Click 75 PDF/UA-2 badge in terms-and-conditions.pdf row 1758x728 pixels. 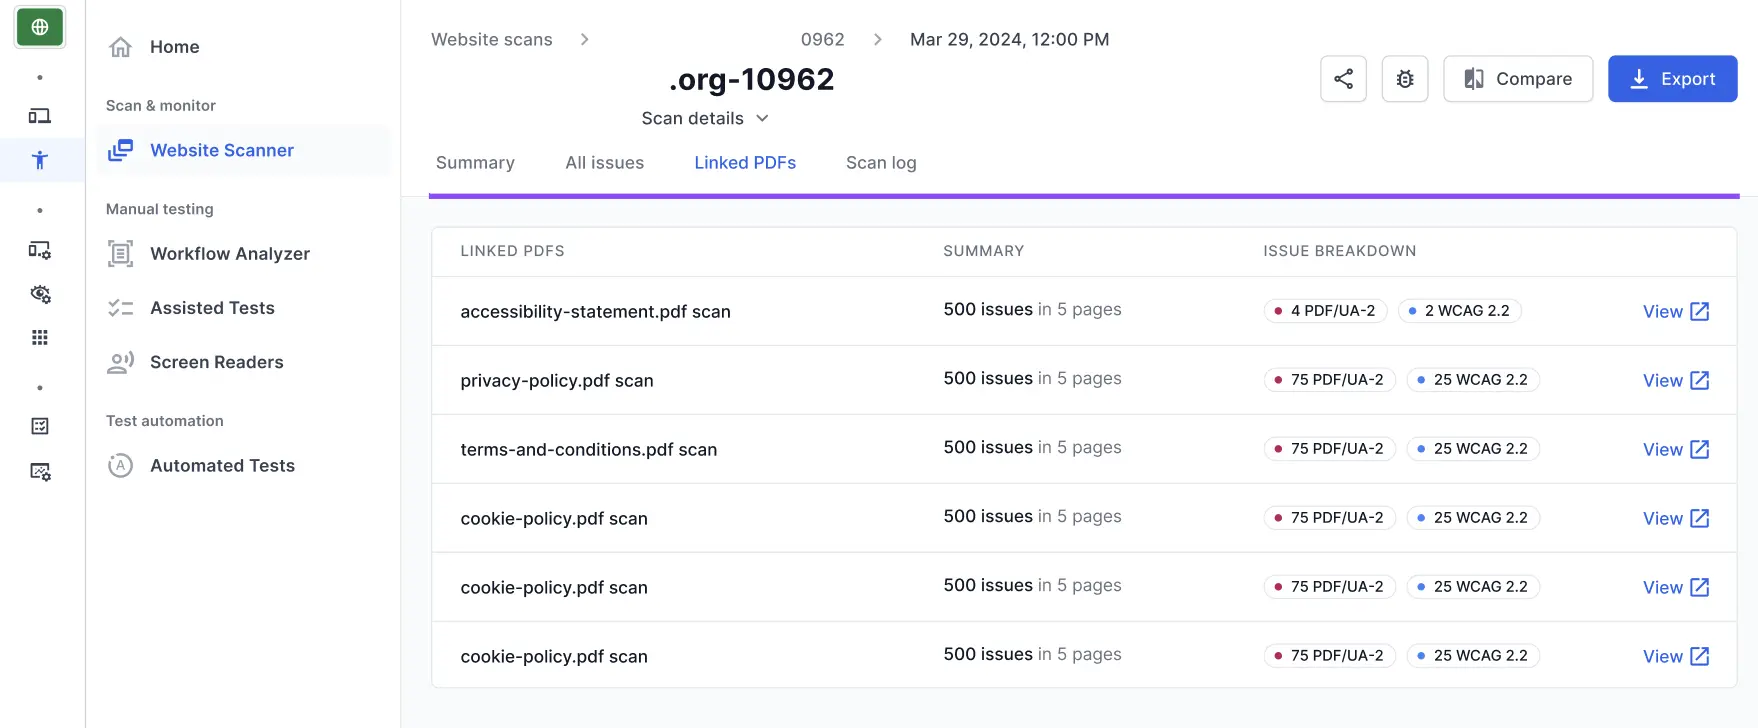[1330, 449]
